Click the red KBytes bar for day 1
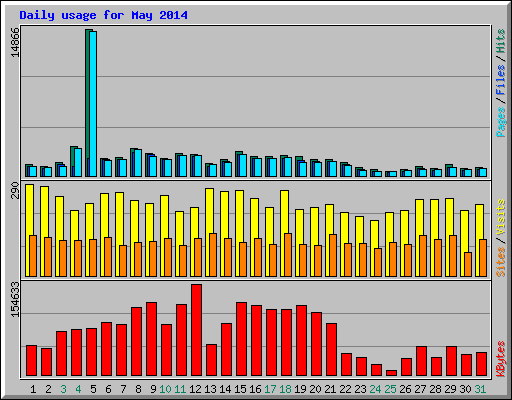The image size is (512, 400). (31, 361)
